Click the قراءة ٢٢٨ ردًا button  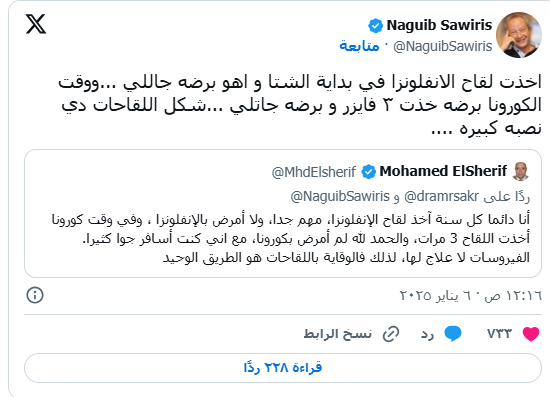tap(283, 368)
